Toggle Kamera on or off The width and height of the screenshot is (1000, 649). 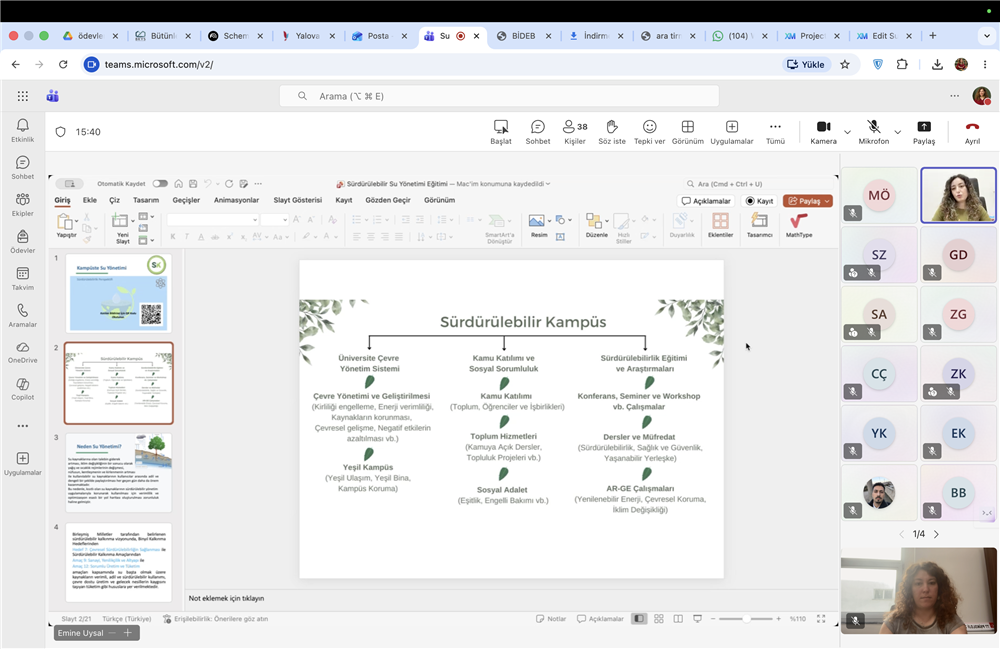click(823, 132)
